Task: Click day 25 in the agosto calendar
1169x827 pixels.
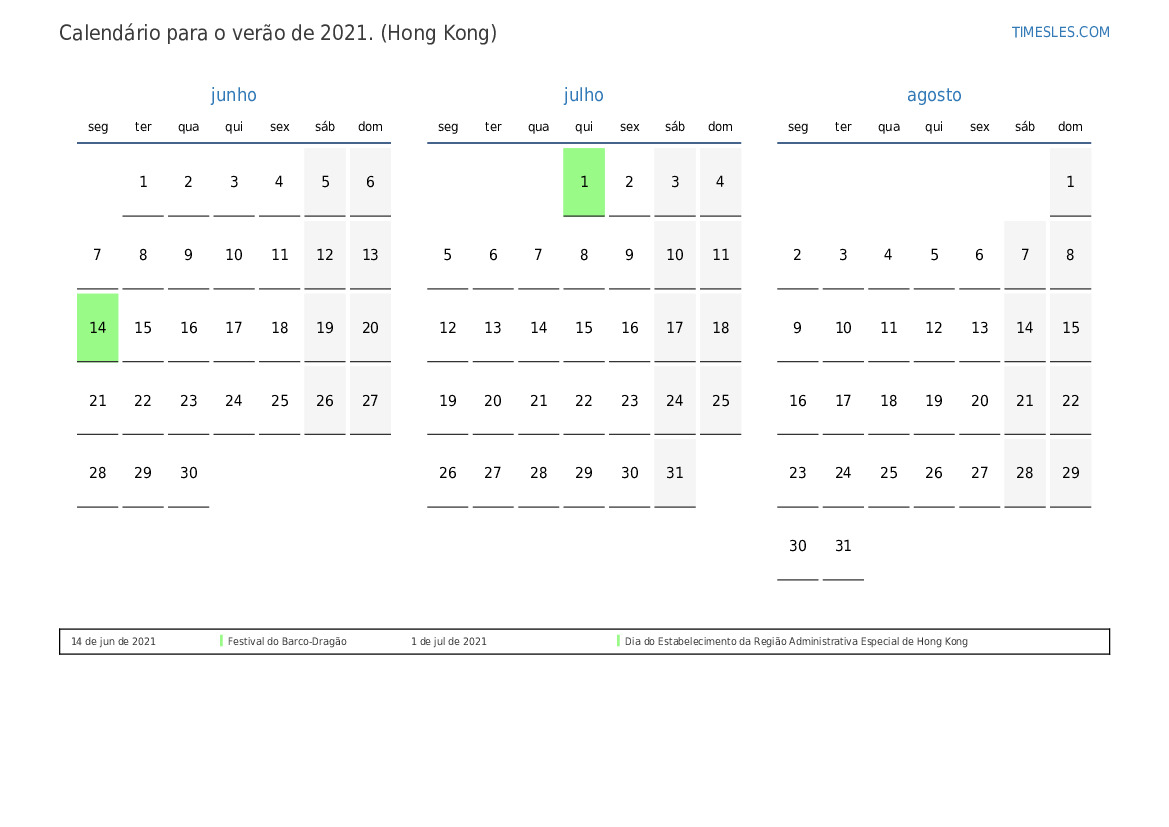Action: [889, 473]
